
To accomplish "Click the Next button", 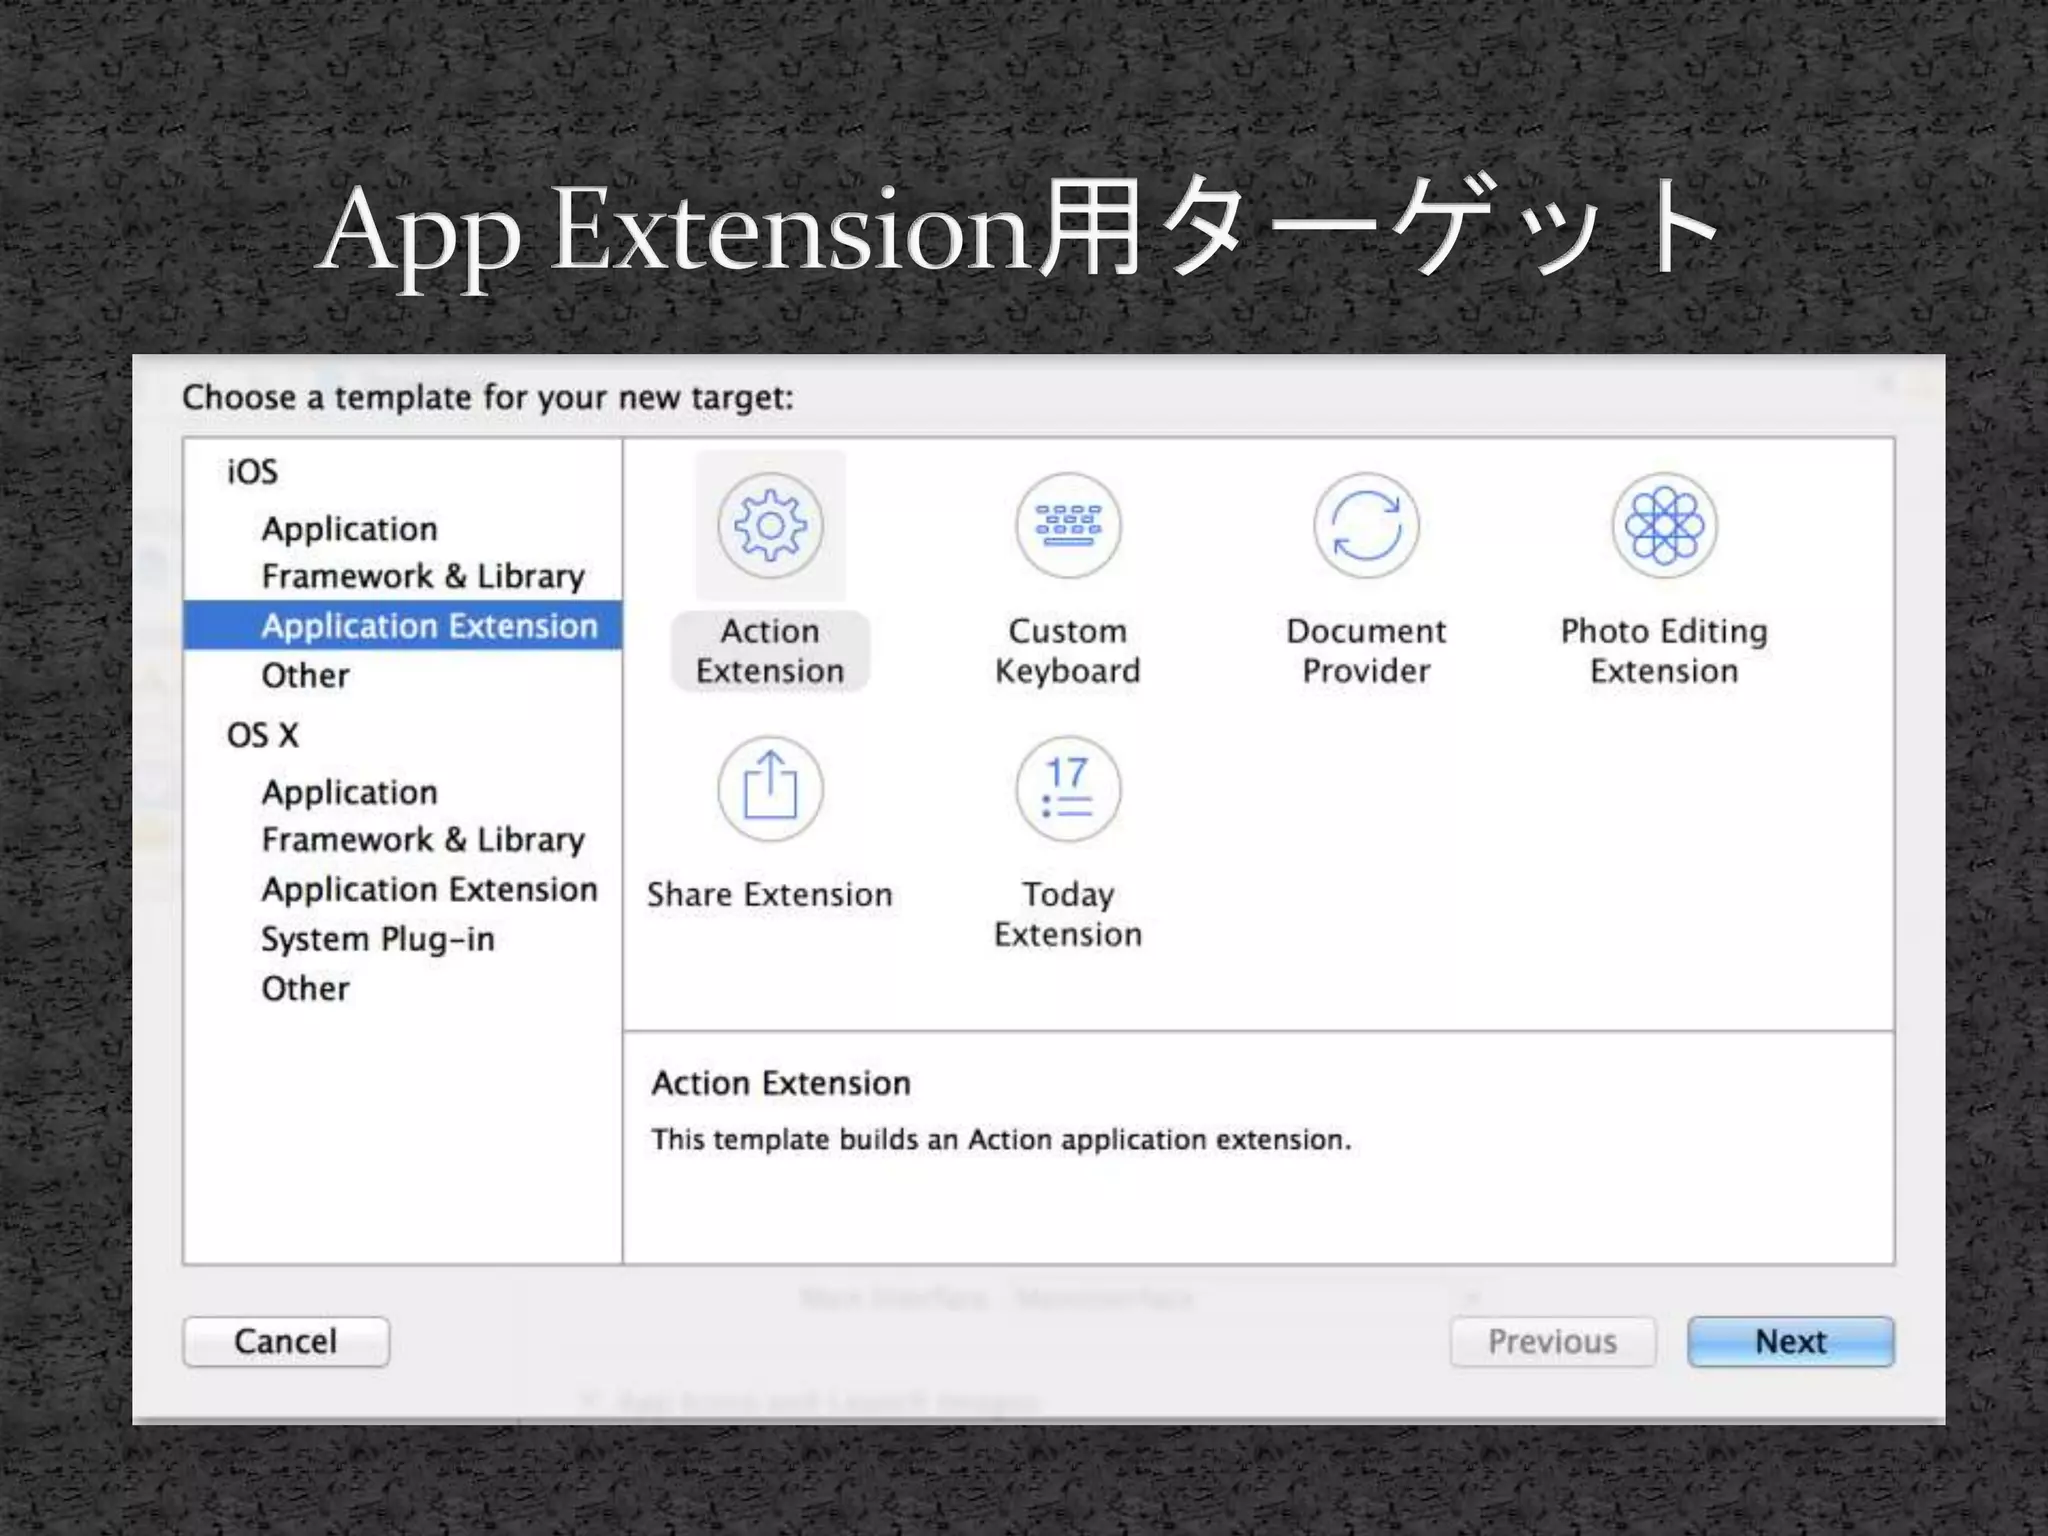I will pos(1790,1341).
